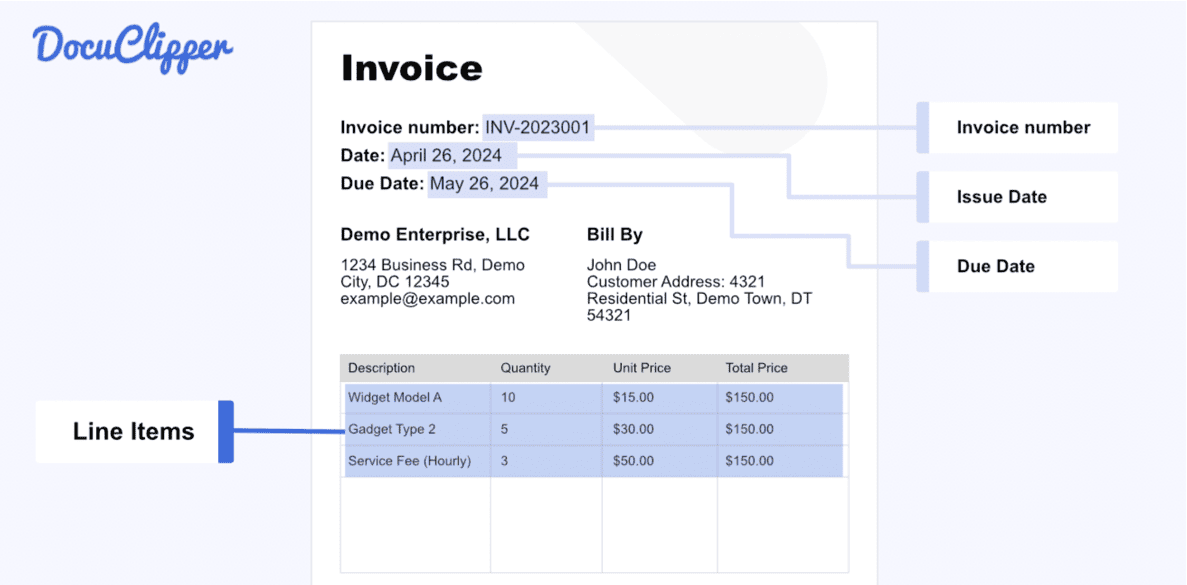
Task: Click the Bill By heading
Action: [x=614, y=235]
